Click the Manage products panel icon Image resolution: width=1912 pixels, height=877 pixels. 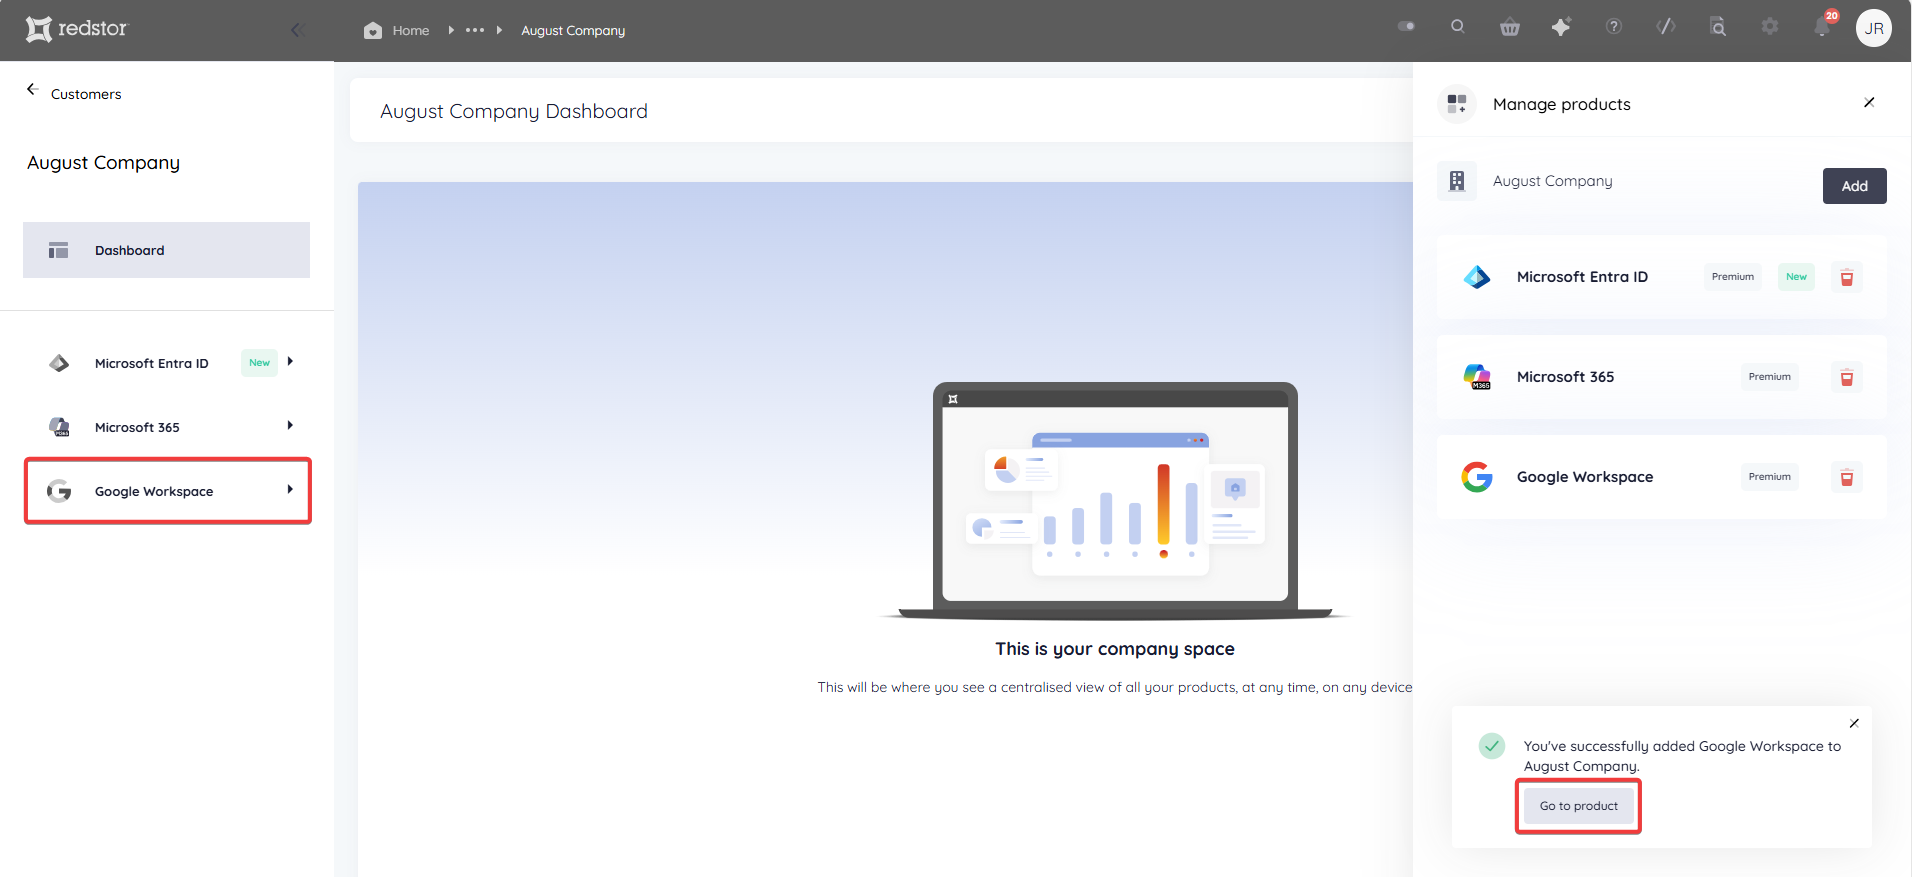point(1457,104)
